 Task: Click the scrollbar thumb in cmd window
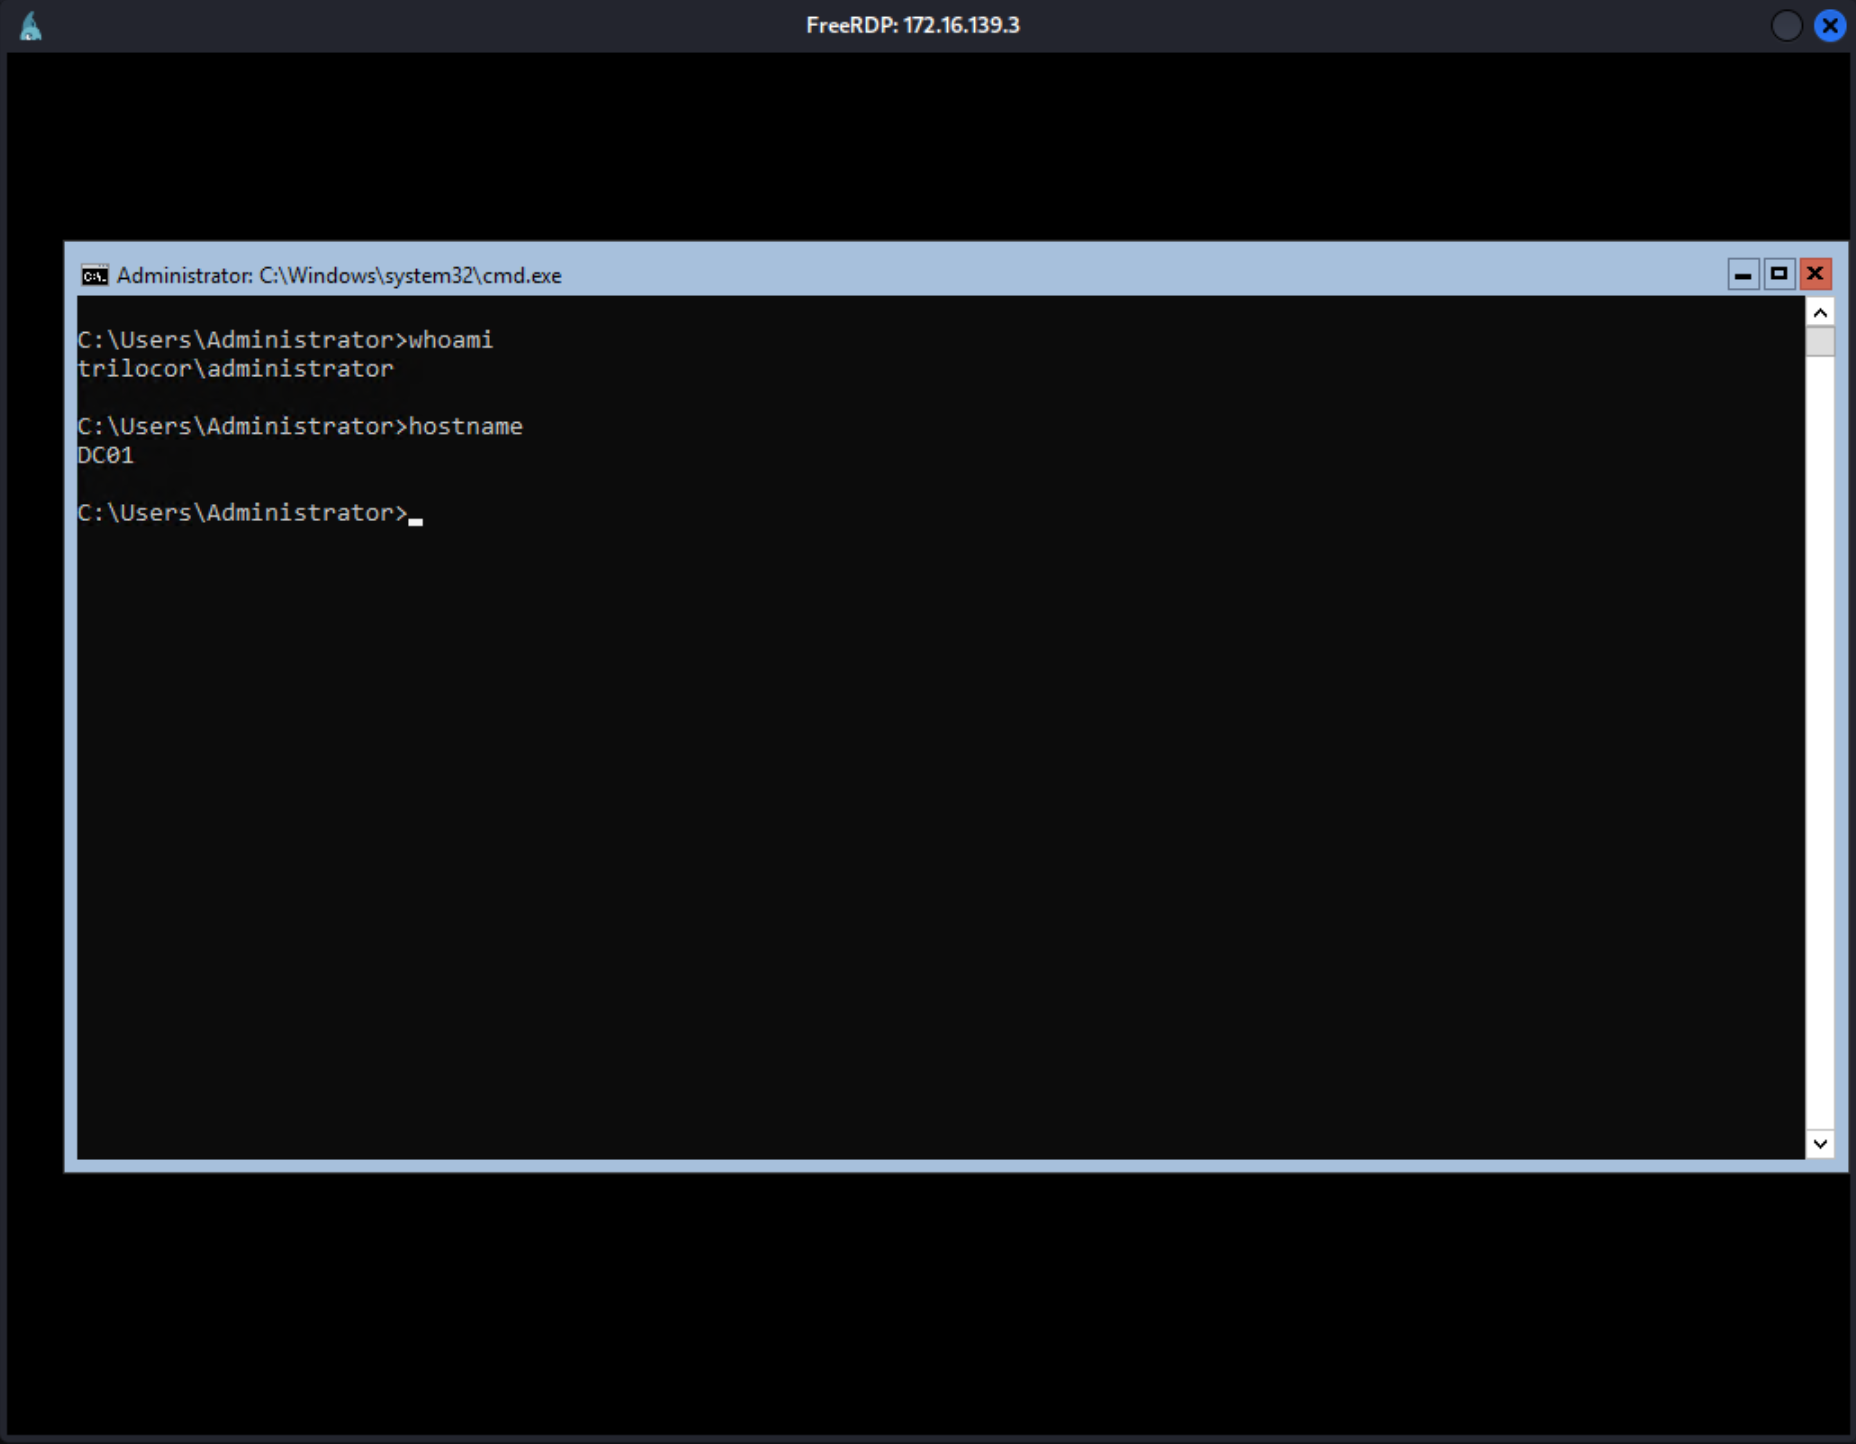tap(1820, 342)
